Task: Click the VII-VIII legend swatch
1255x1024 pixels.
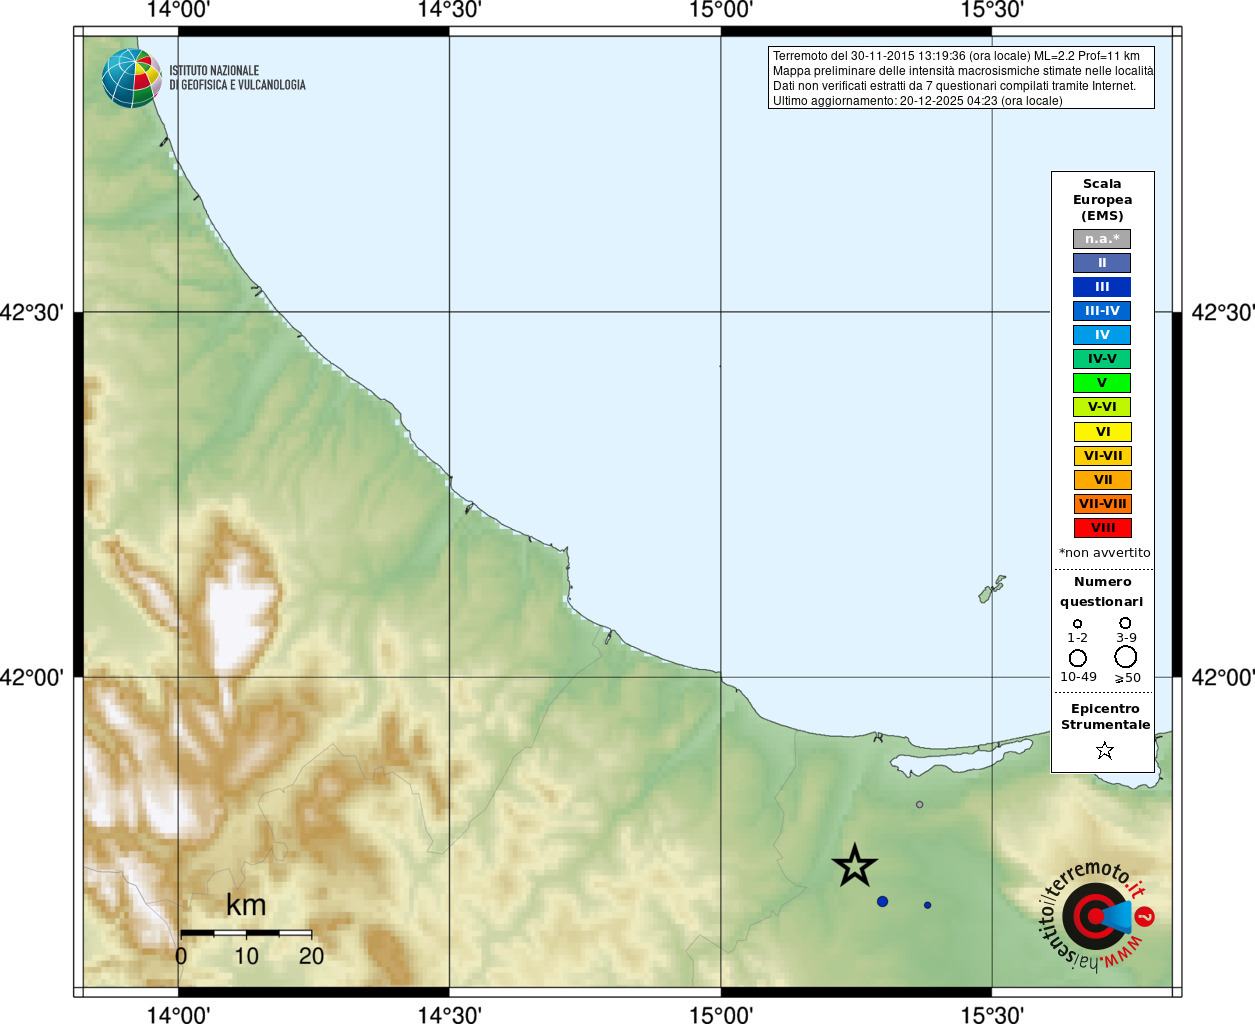Action: [1103, 504]
